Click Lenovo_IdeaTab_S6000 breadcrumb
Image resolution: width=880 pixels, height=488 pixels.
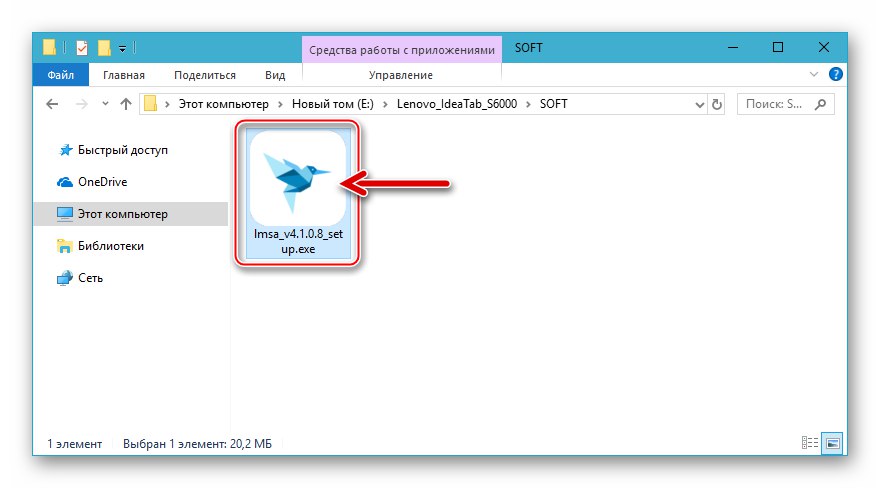point(457,104)
